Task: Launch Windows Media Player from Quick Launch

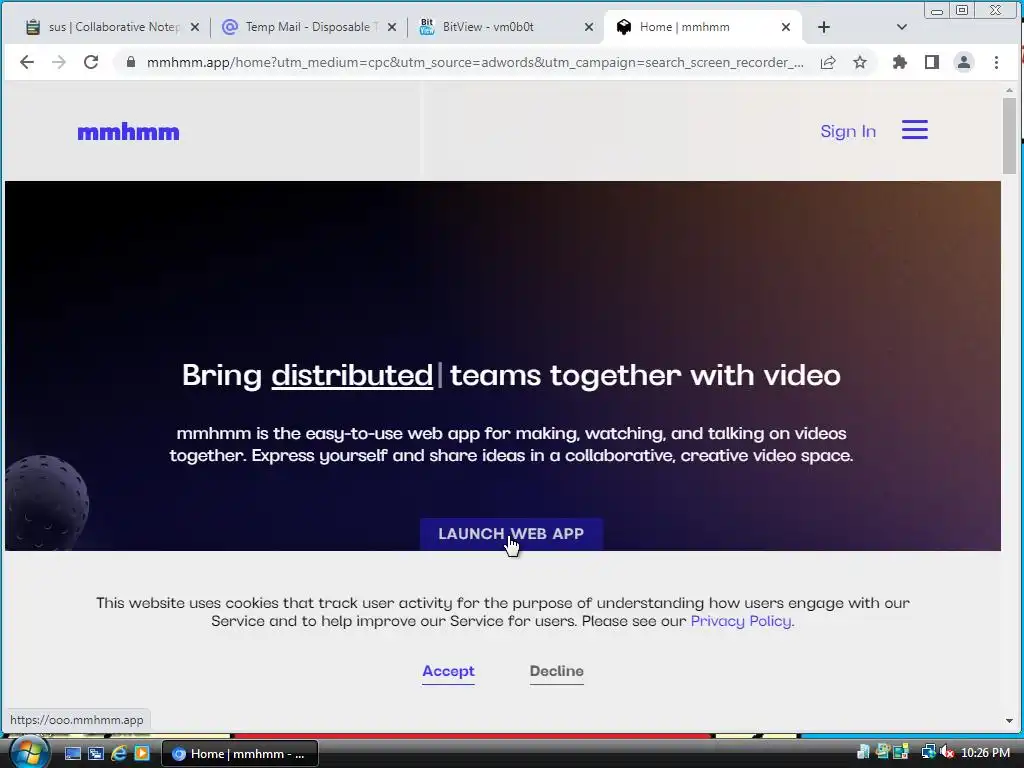Action: 142,754
